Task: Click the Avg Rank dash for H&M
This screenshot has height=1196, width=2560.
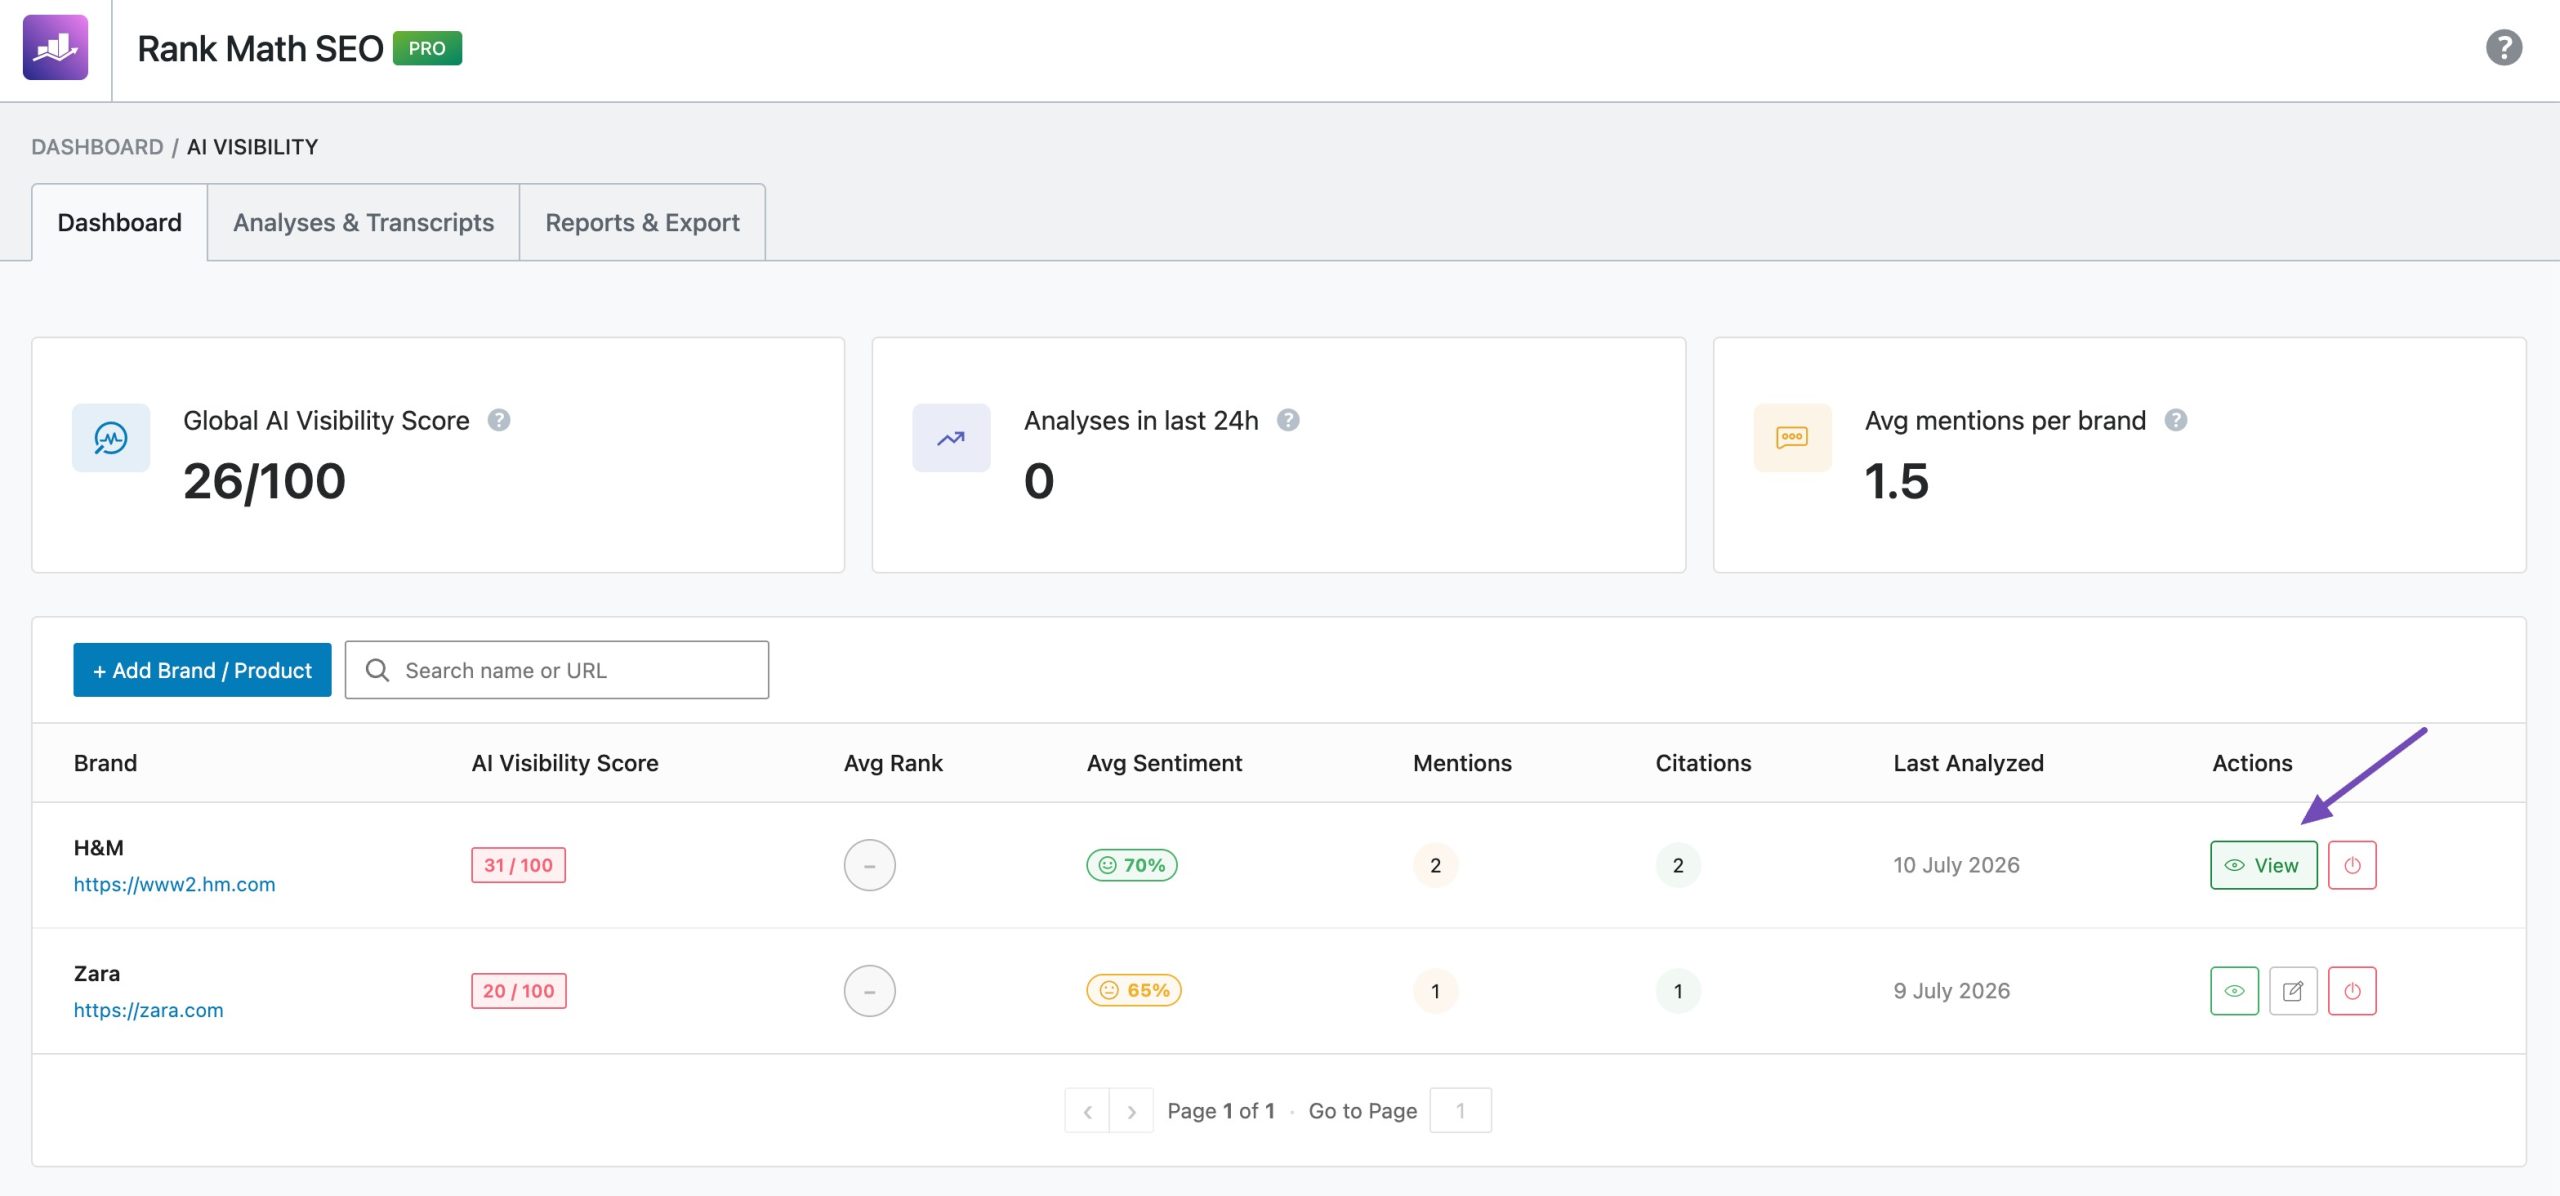Action: [x=869, y=865]
